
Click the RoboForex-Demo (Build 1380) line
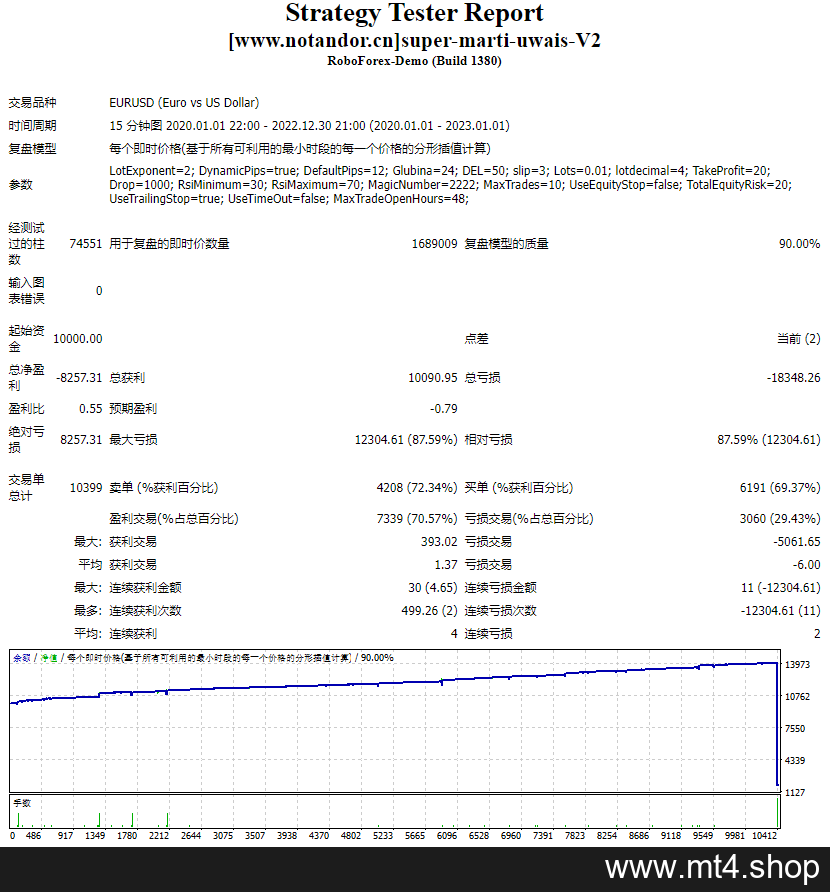point(414,61)
